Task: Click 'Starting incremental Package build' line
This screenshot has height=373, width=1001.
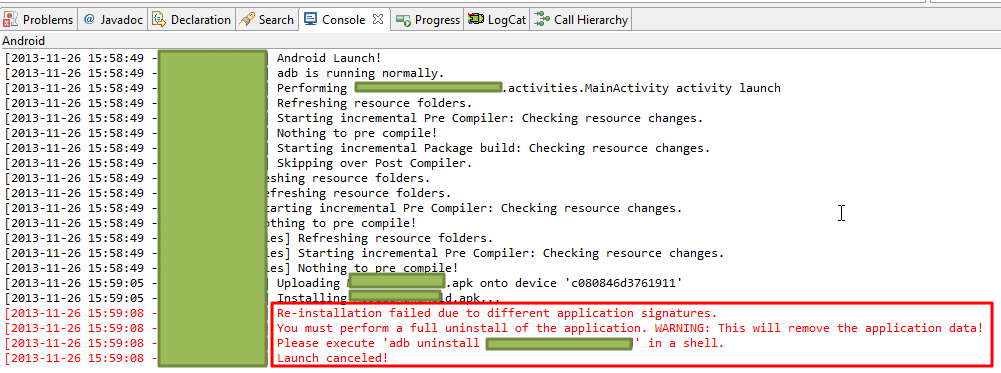Action: [493, 148]
